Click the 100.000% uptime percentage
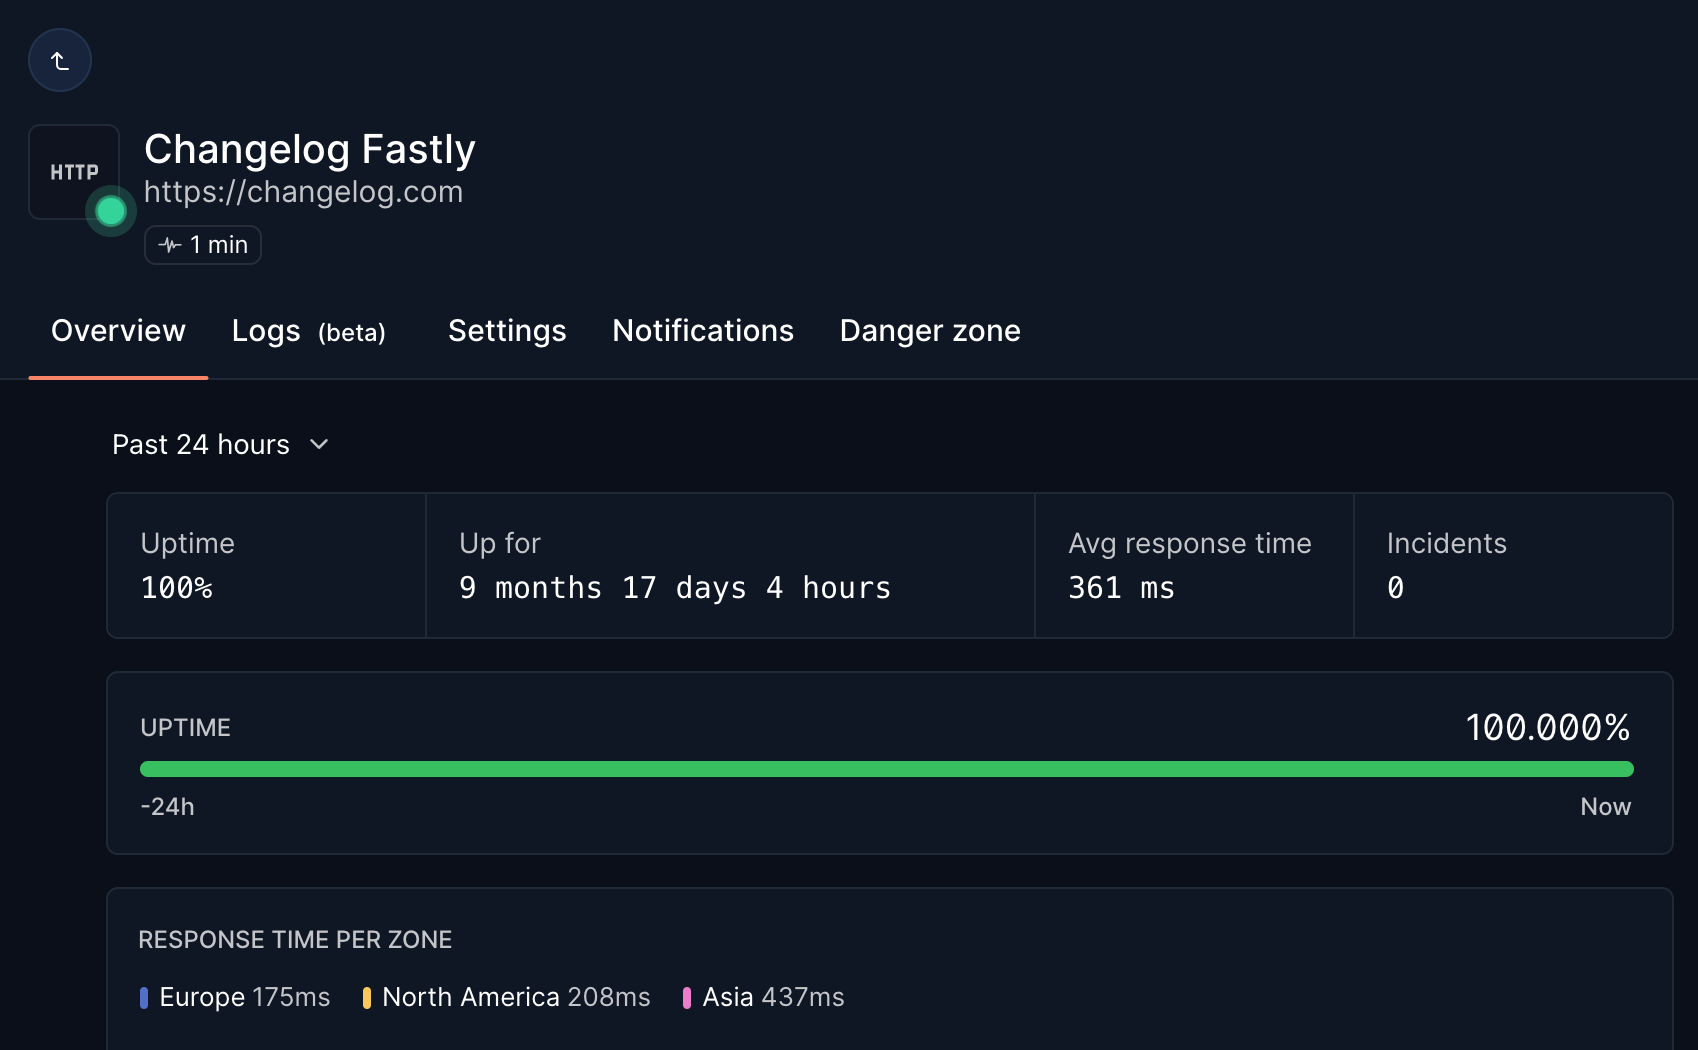The height and width of the screenshot is (1050, 1698). tap(1548, 727)
